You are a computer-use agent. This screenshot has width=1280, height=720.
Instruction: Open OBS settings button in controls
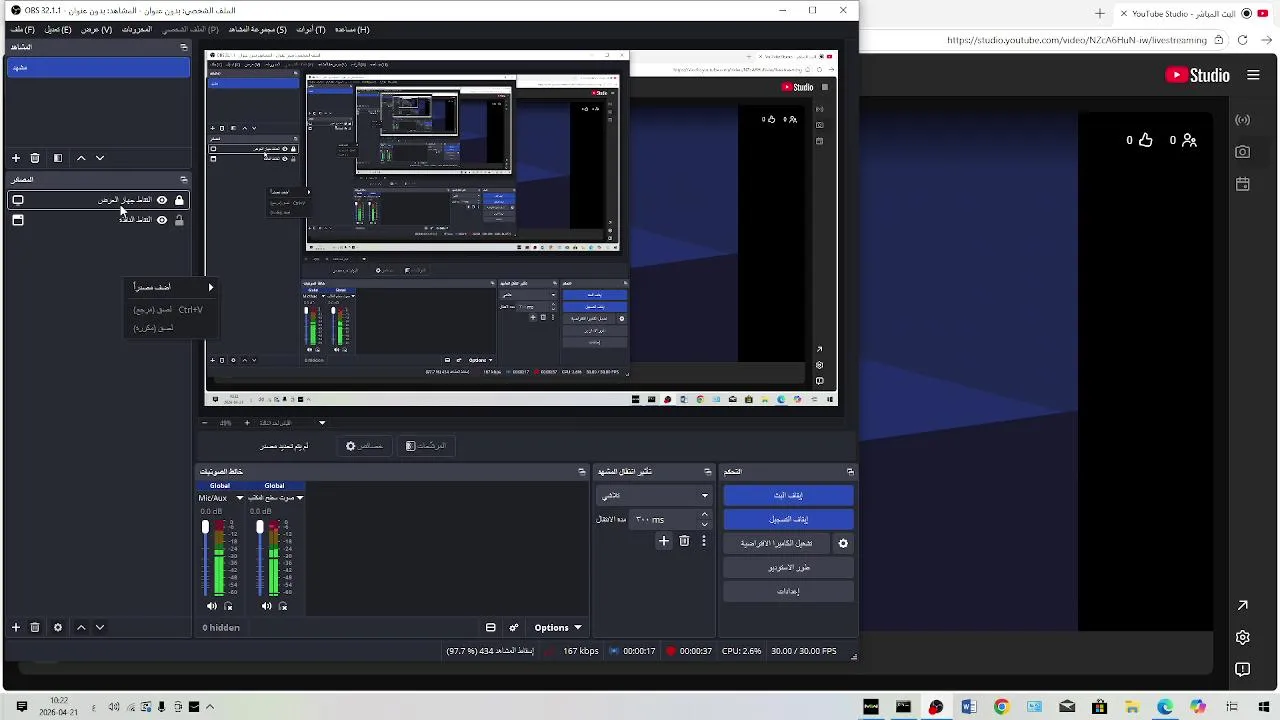[x=788, y=591]
